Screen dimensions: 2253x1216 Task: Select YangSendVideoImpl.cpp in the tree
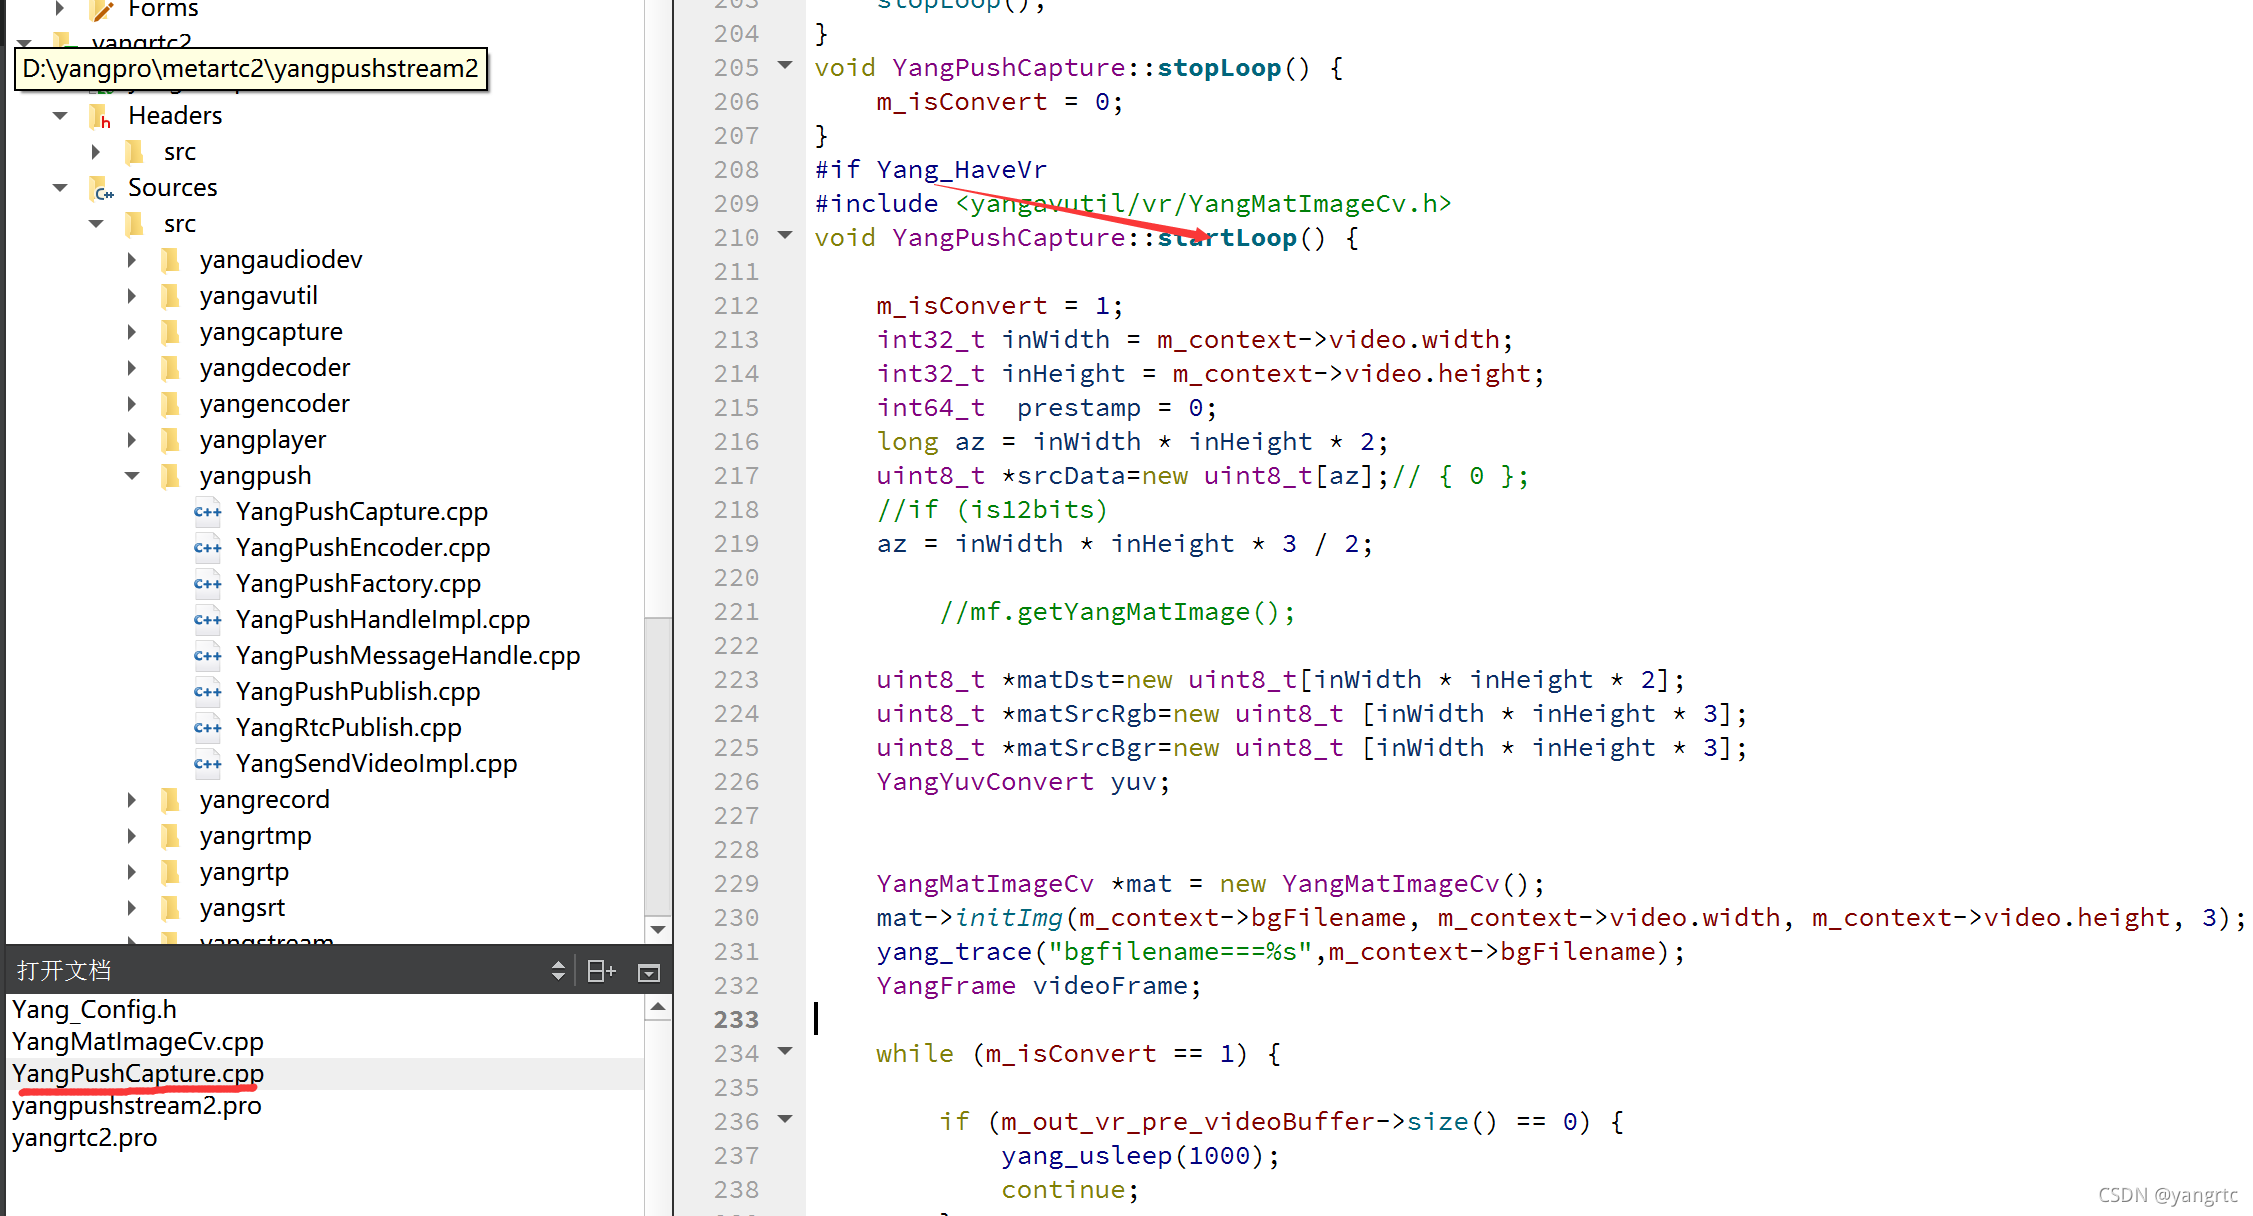[376, 764]
